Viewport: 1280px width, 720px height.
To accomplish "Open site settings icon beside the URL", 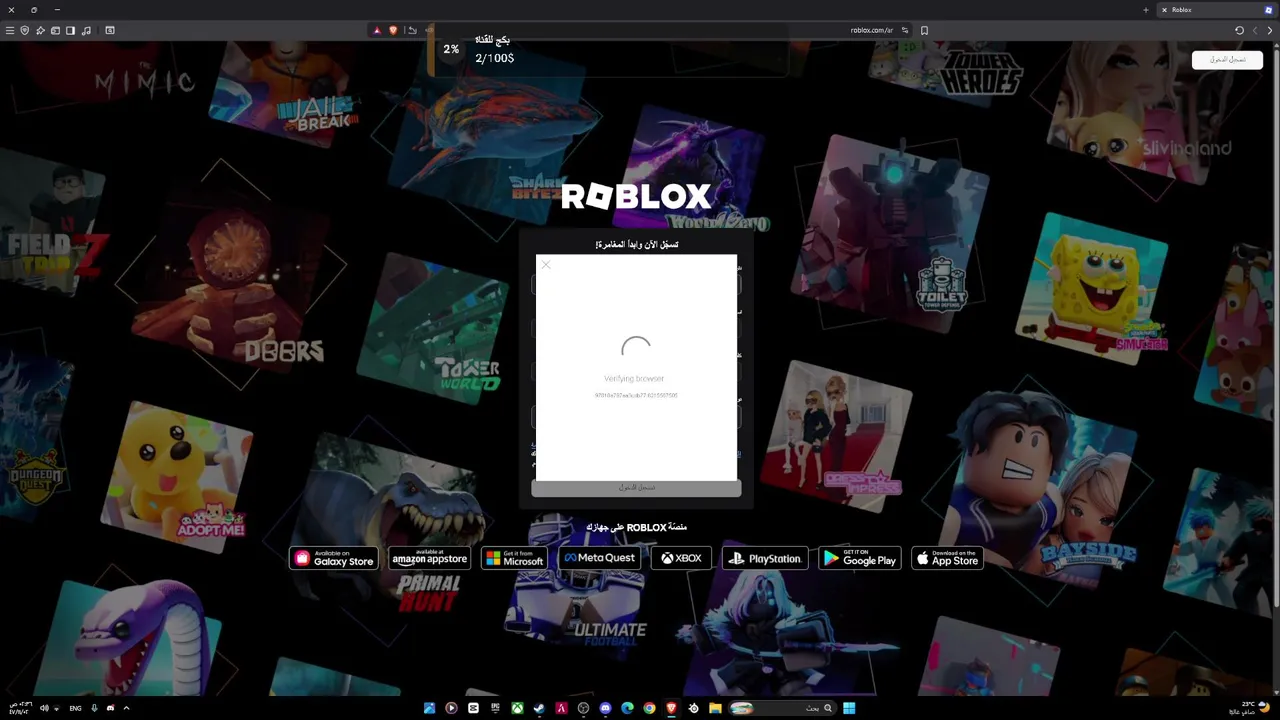I will (905, 30).
